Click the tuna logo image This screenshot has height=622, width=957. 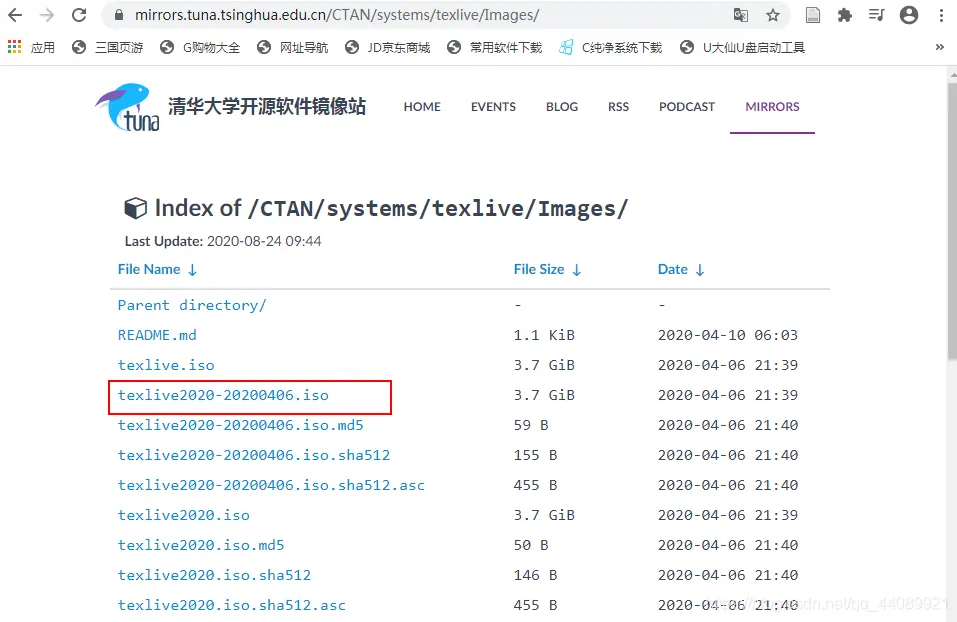point(128,107)
